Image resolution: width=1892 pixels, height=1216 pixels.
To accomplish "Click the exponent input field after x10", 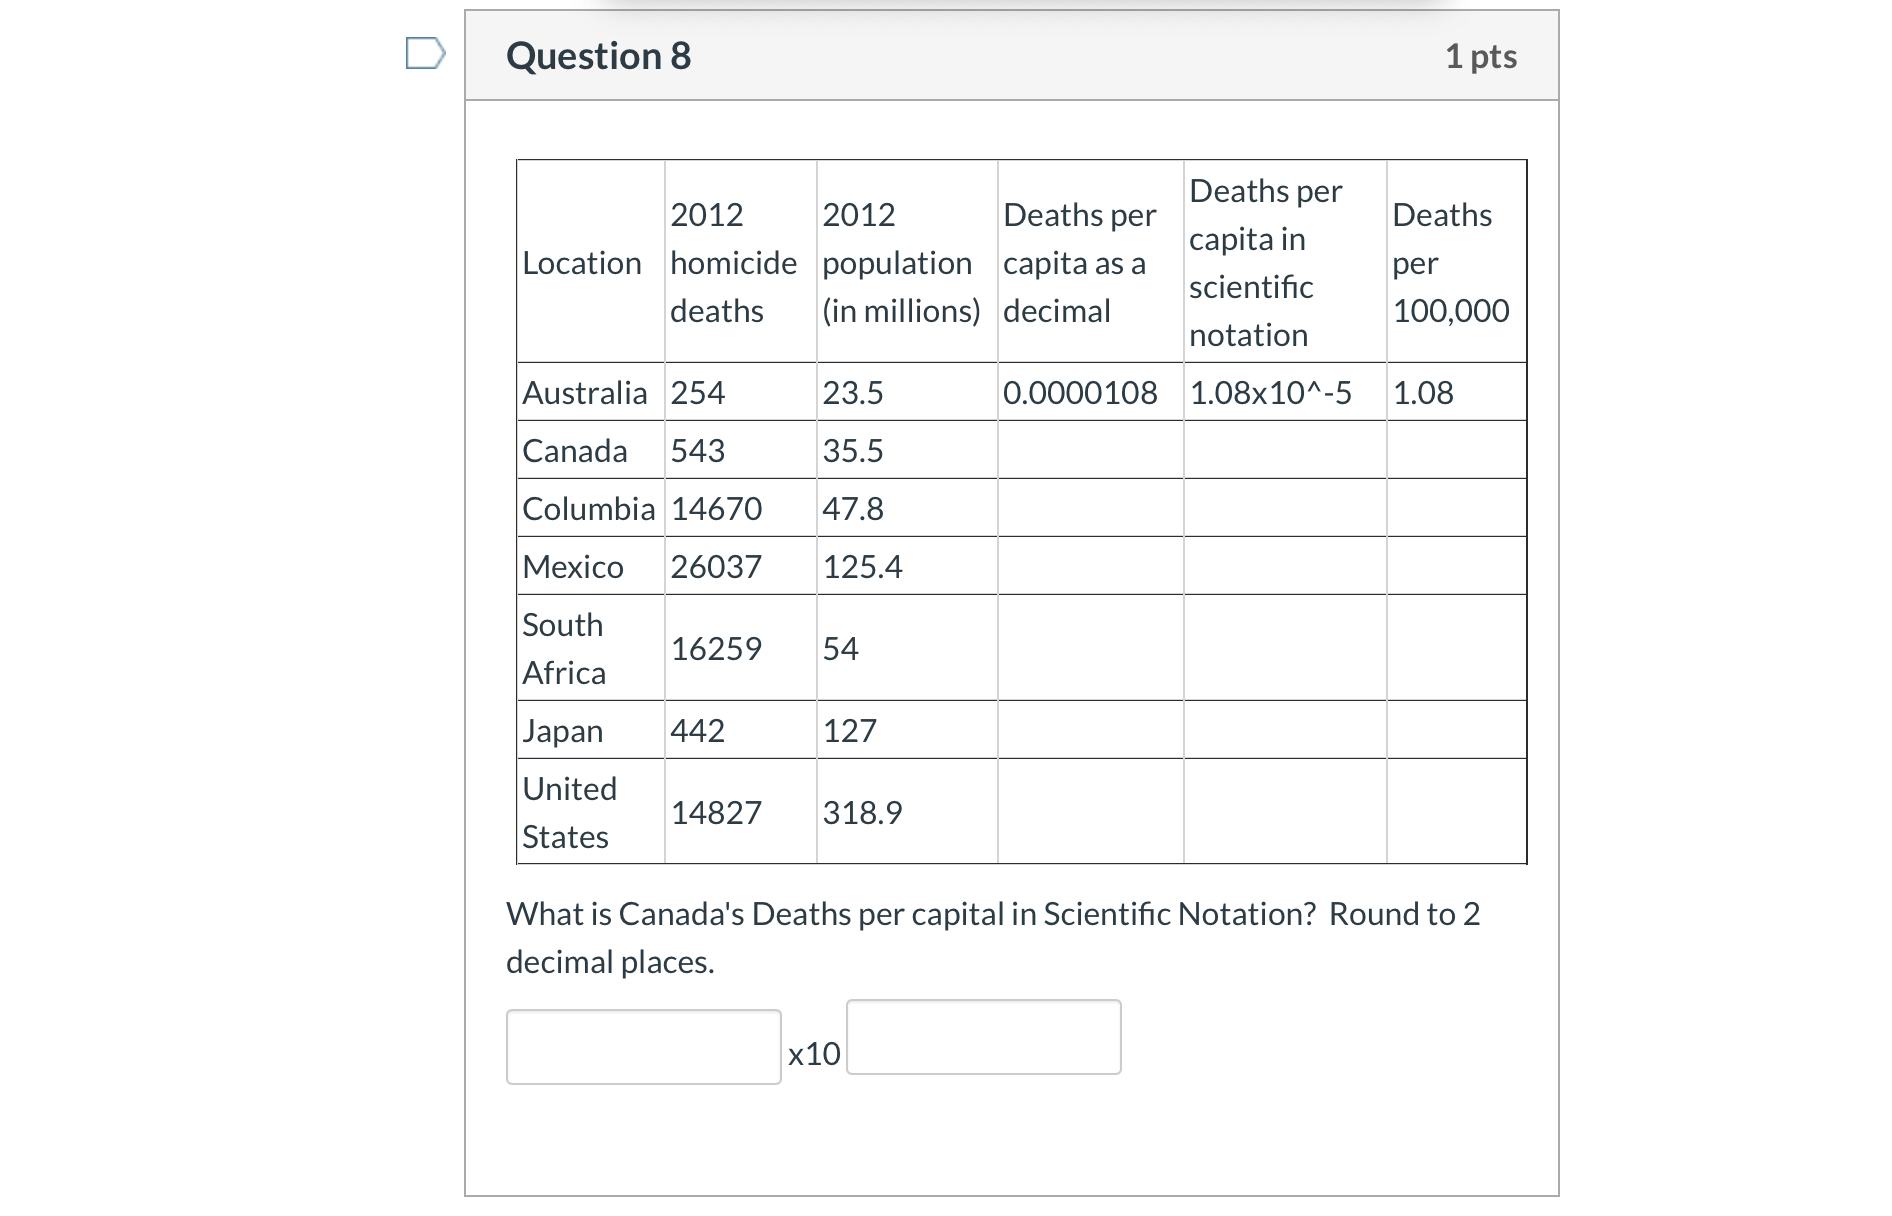I will pos(983,1038).
